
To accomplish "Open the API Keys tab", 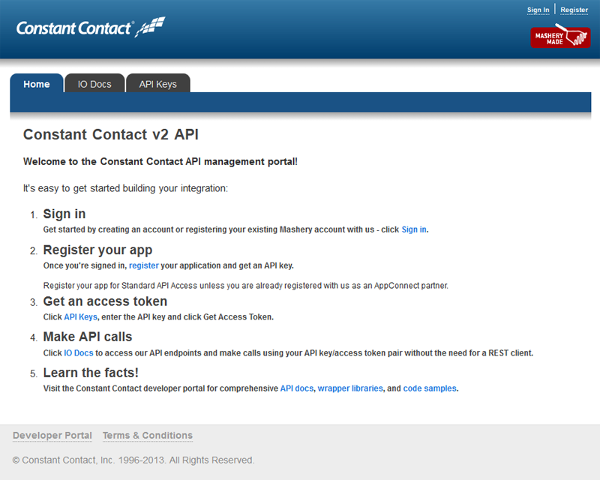I will [x=158, y=84].
